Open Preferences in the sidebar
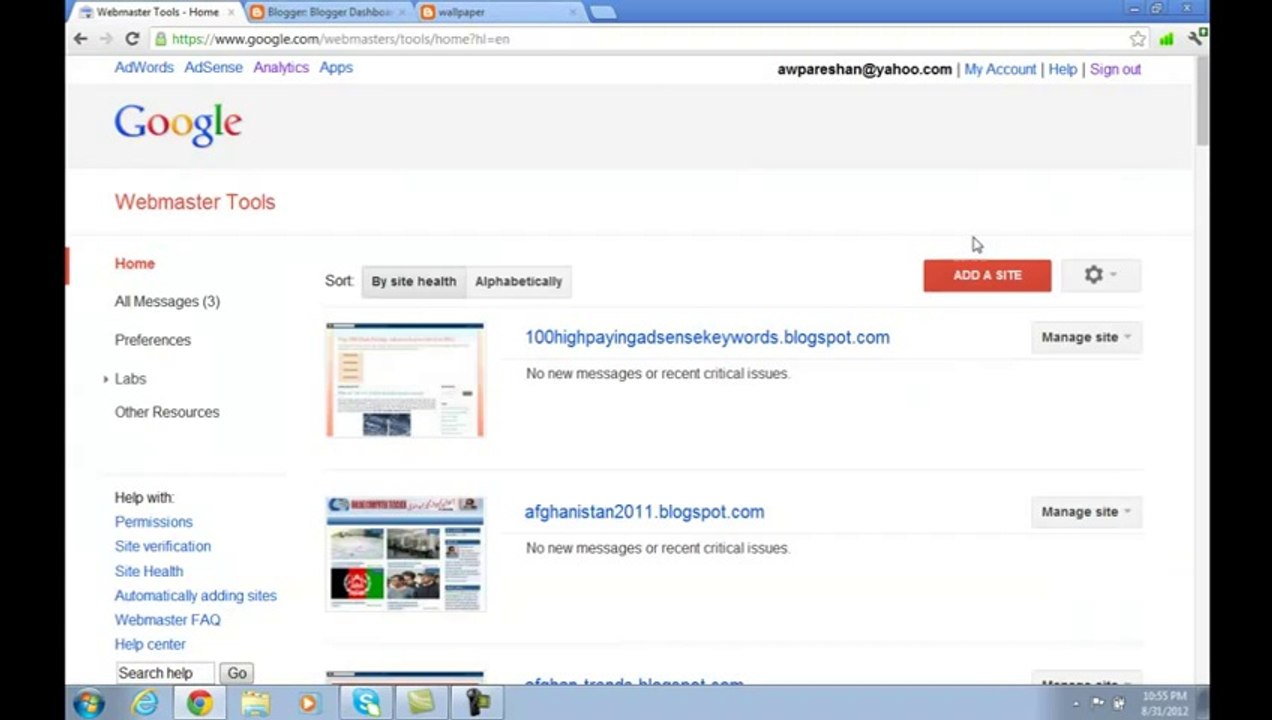 152,340
